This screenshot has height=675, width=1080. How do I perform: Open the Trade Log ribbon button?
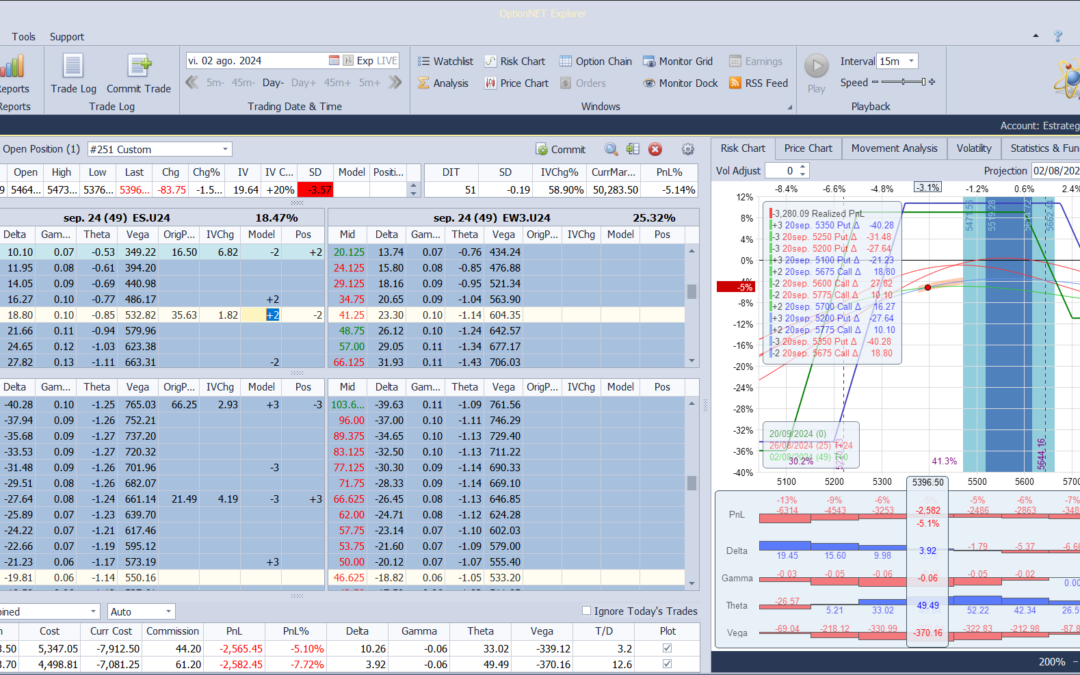click(x=73, y=74)
